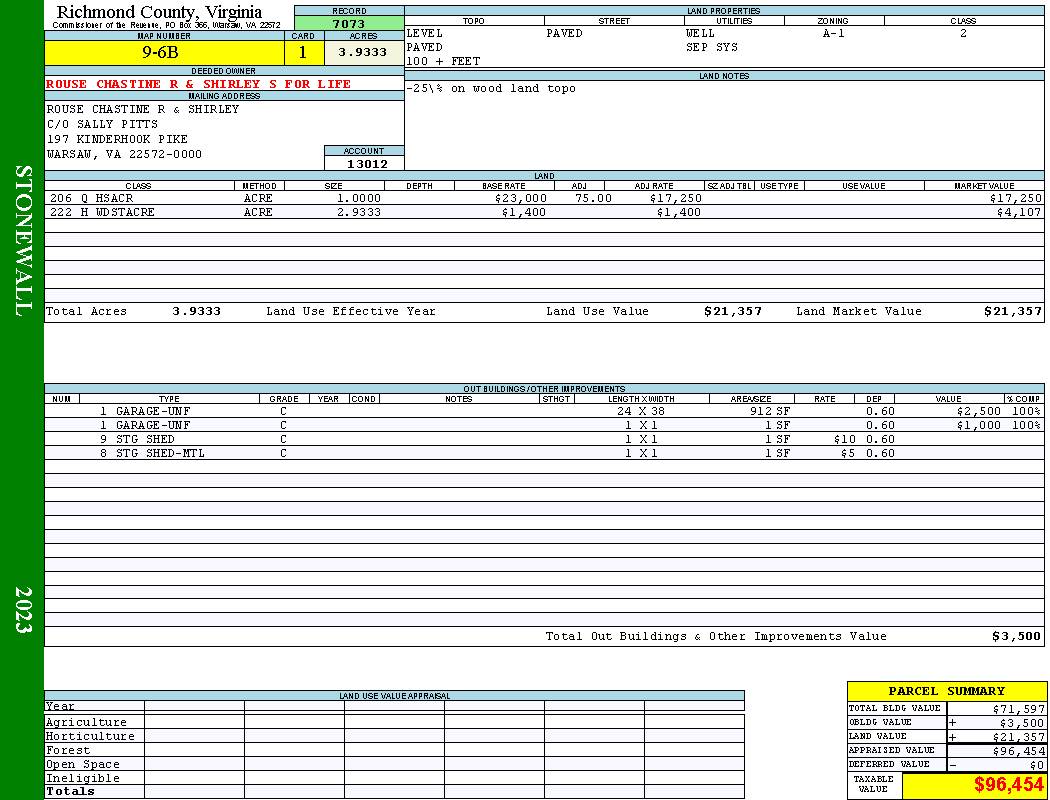Click the Forest row label
1050x800 pixels.
click(x=68, y=750)
